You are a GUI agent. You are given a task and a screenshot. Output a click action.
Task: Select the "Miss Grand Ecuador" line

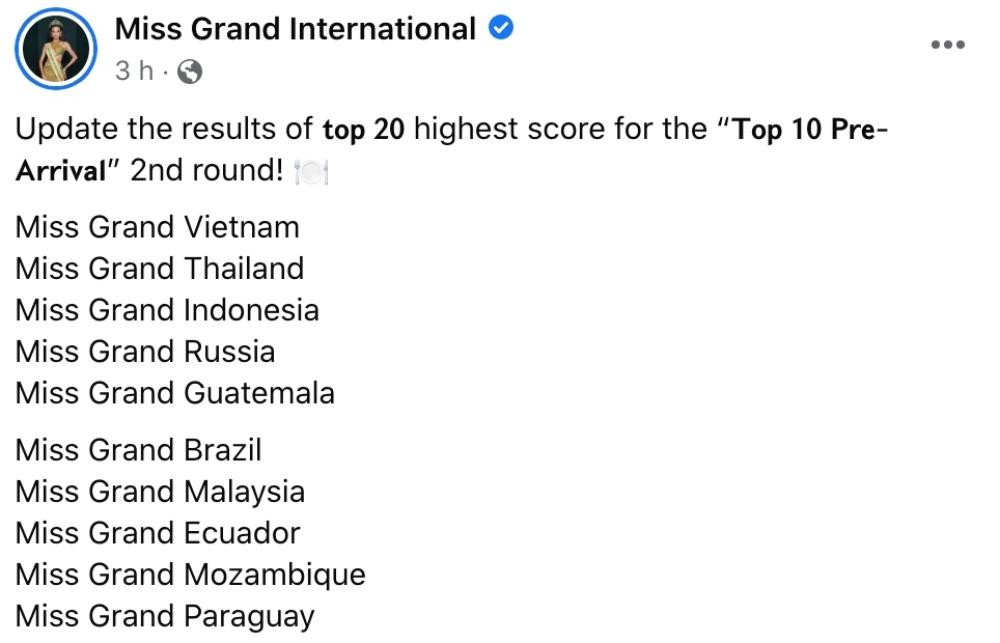tap(157, 533)
